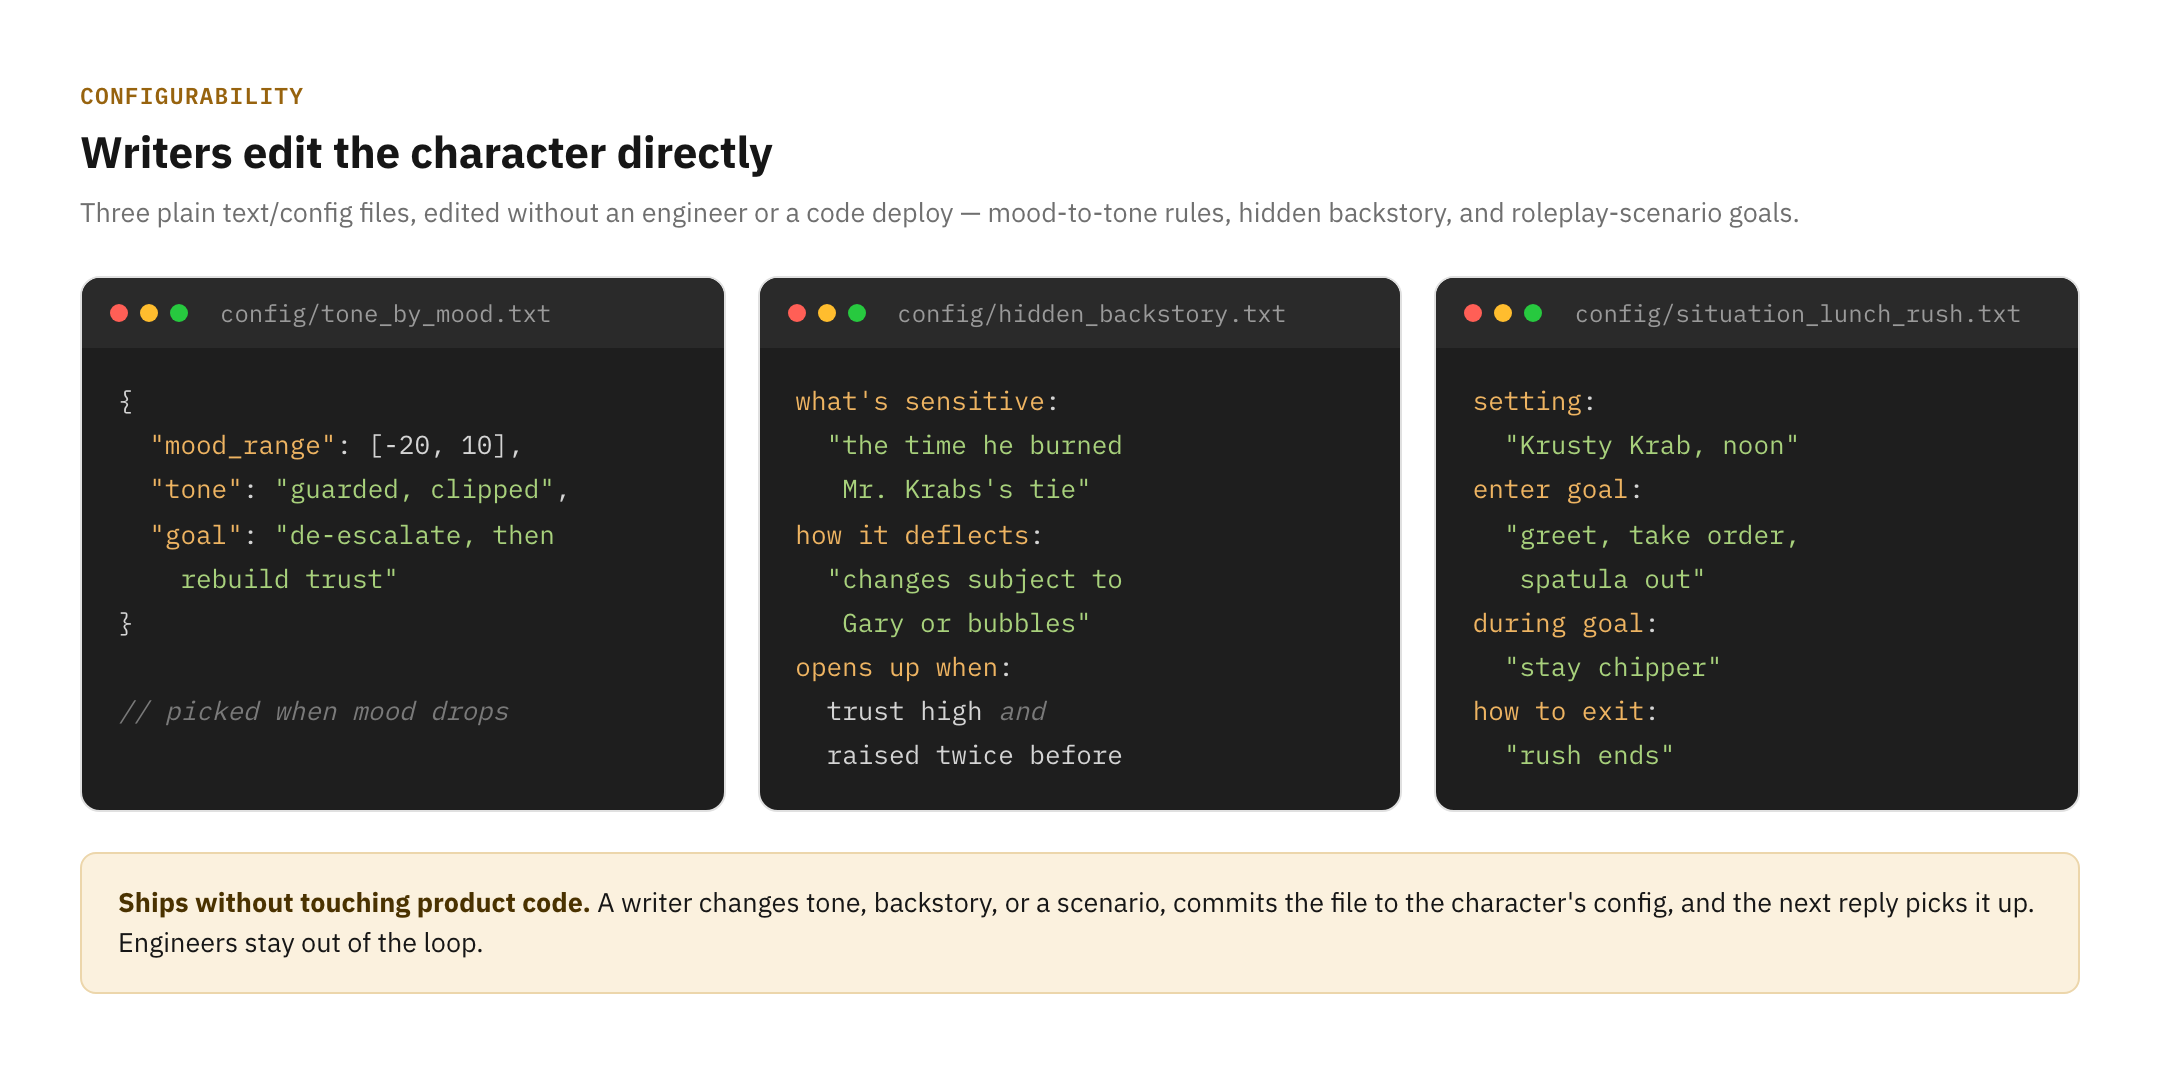Click the "enter goal:" line
The width and height of the screenshot is (2160, 1074).
coord(1557,489)
